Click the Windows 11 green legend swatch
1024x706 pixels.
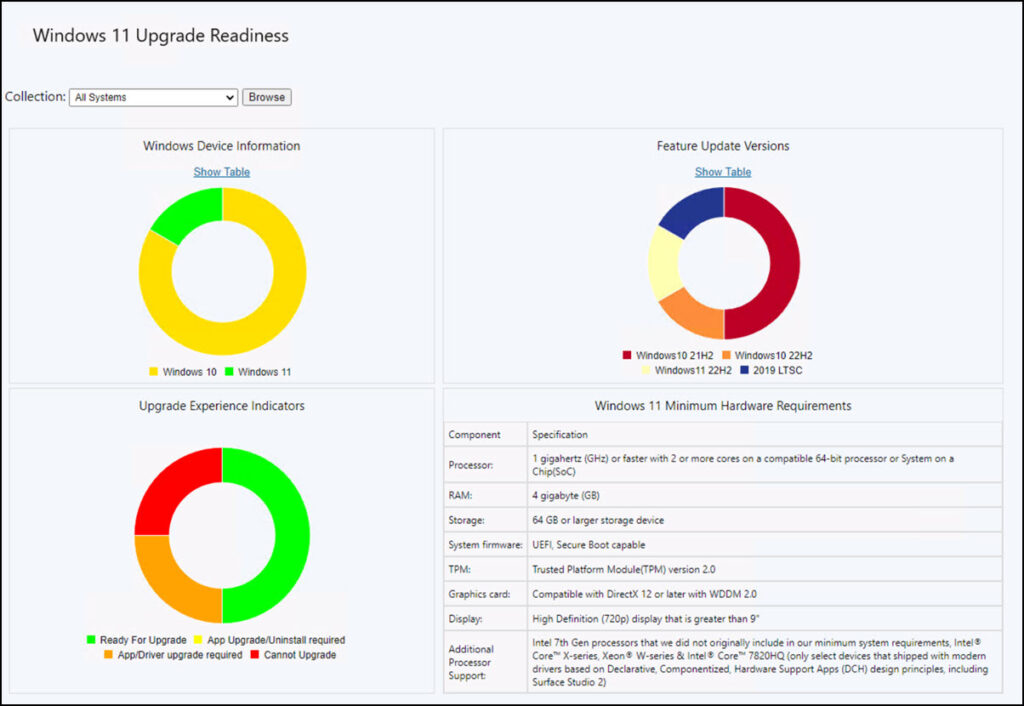pos(229,372)
